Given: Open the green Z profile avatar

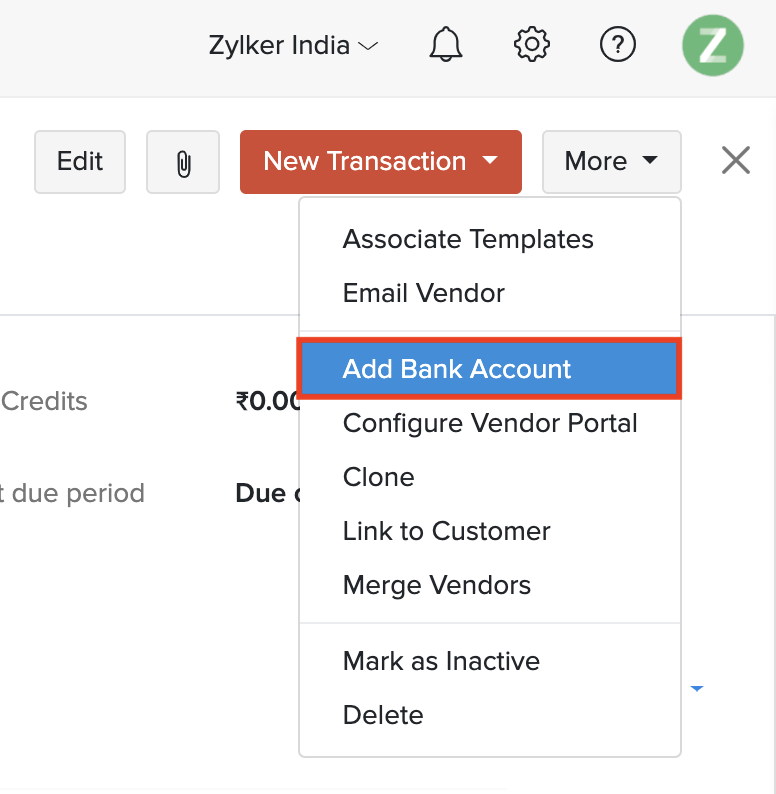Looking at the screenshot, I should (712, 45).
